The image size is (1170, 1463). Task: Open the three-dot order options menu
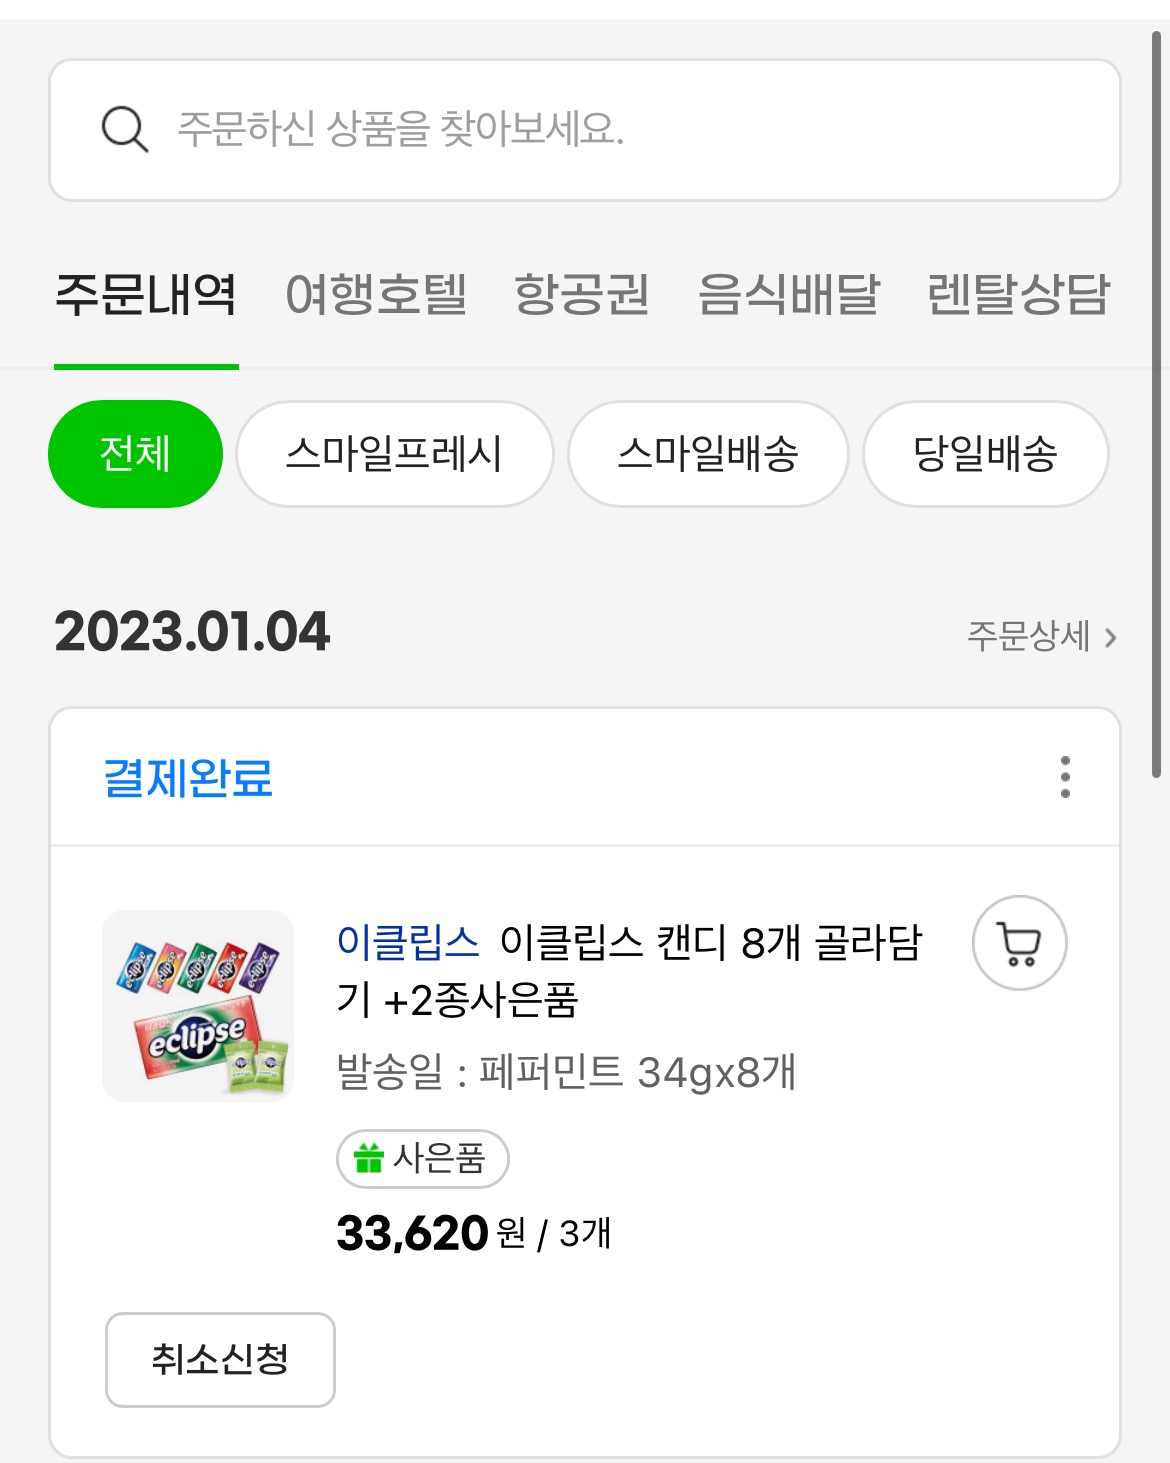pyautogui.click(x=1065, y=777)
